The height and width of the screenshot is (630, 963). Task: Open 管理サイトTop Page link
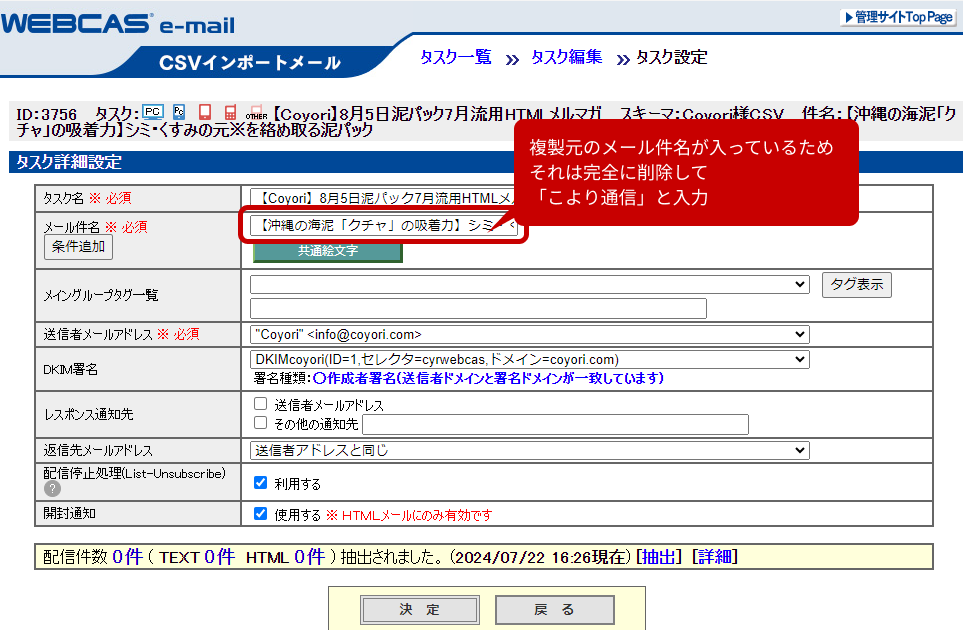tap(899, 17)
